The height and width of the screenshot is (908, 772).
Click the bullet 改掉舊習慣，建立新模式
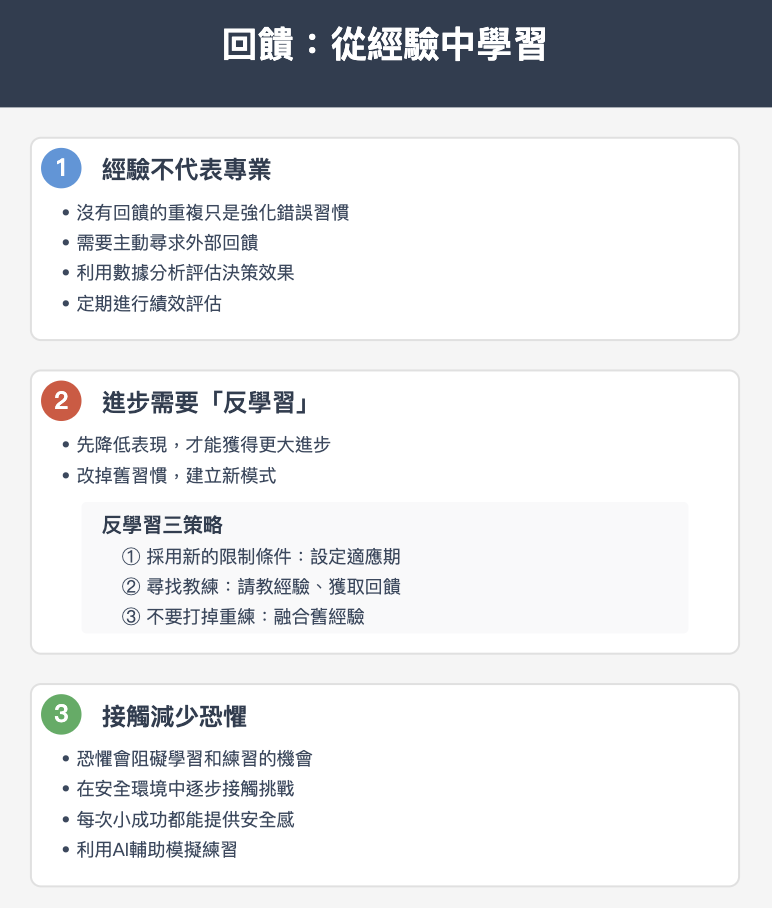[x=177, y=475]
